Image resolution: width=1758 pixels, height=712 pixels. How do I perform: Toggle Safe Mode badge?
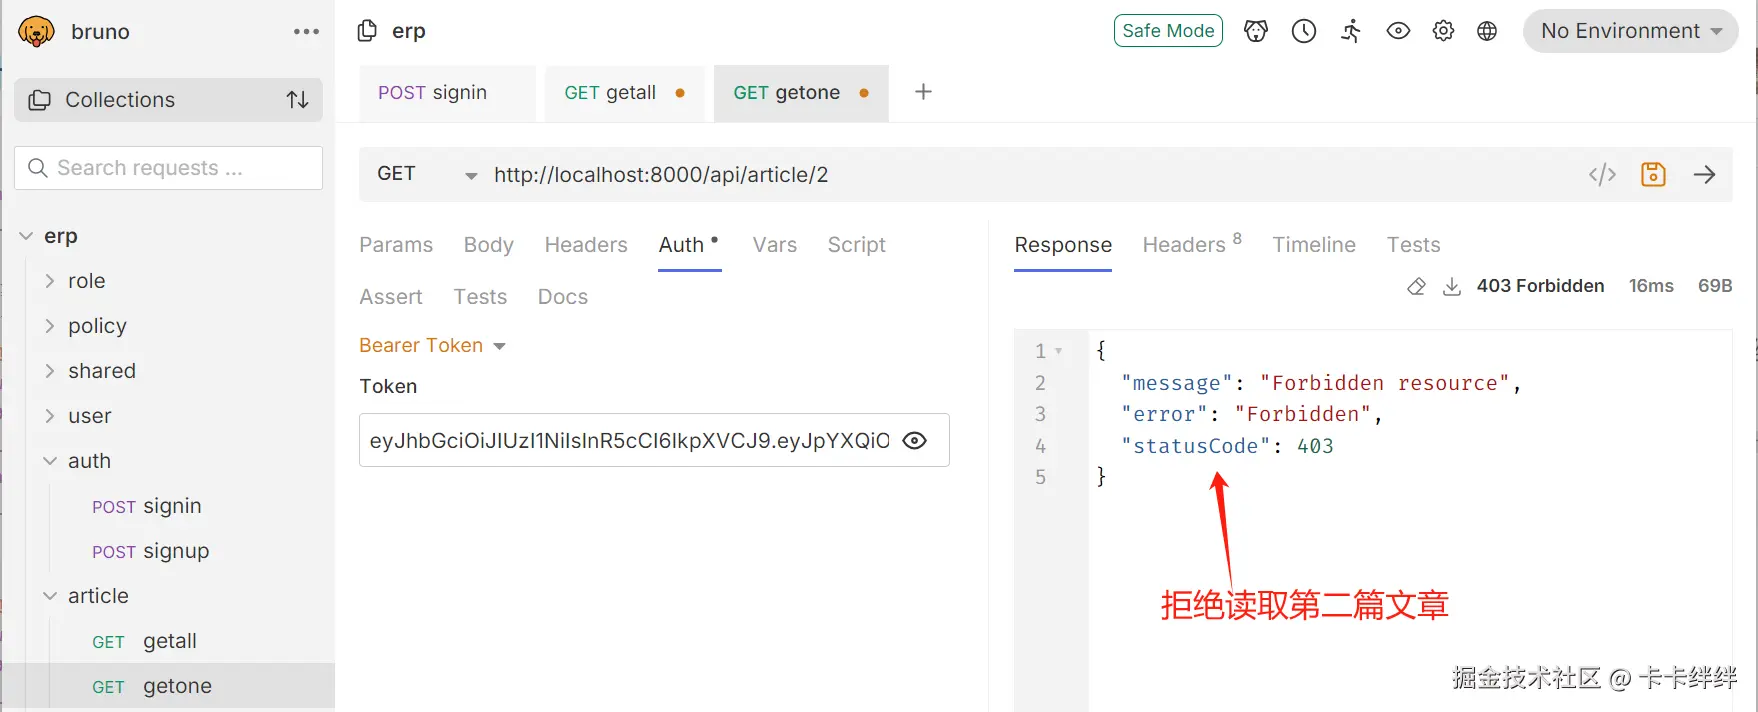coord(1168,31)
